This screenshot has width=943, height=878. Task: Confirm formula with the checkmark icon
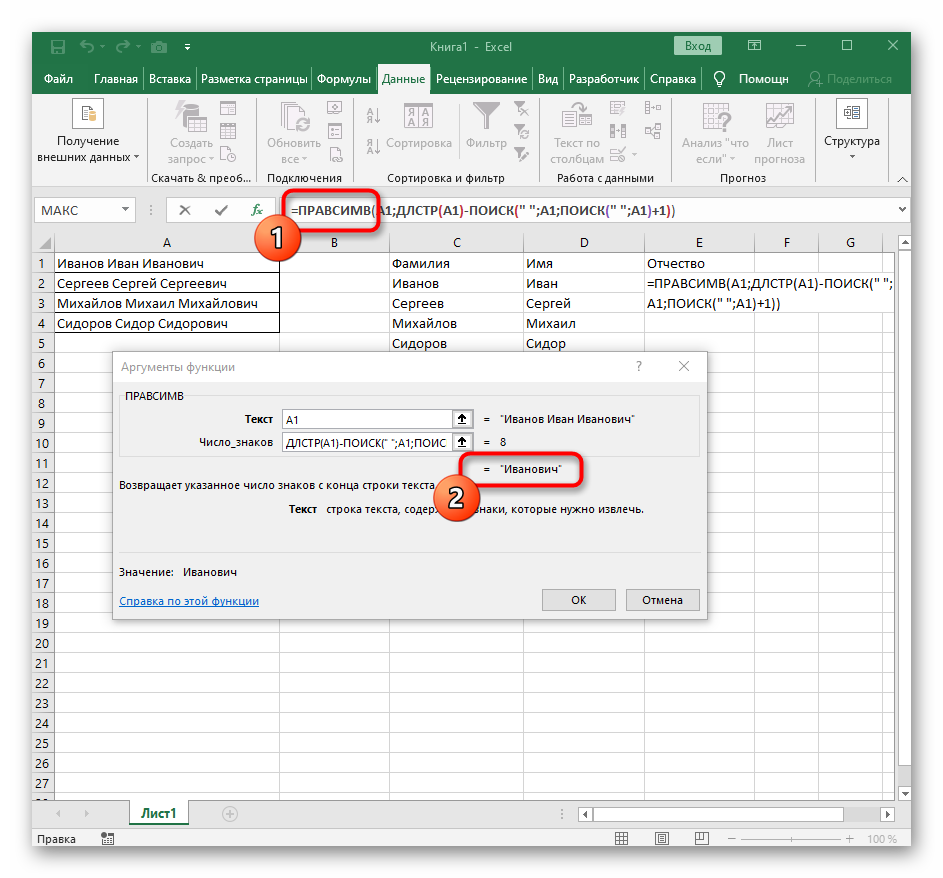pyautogui.click(x=221, y=211)
